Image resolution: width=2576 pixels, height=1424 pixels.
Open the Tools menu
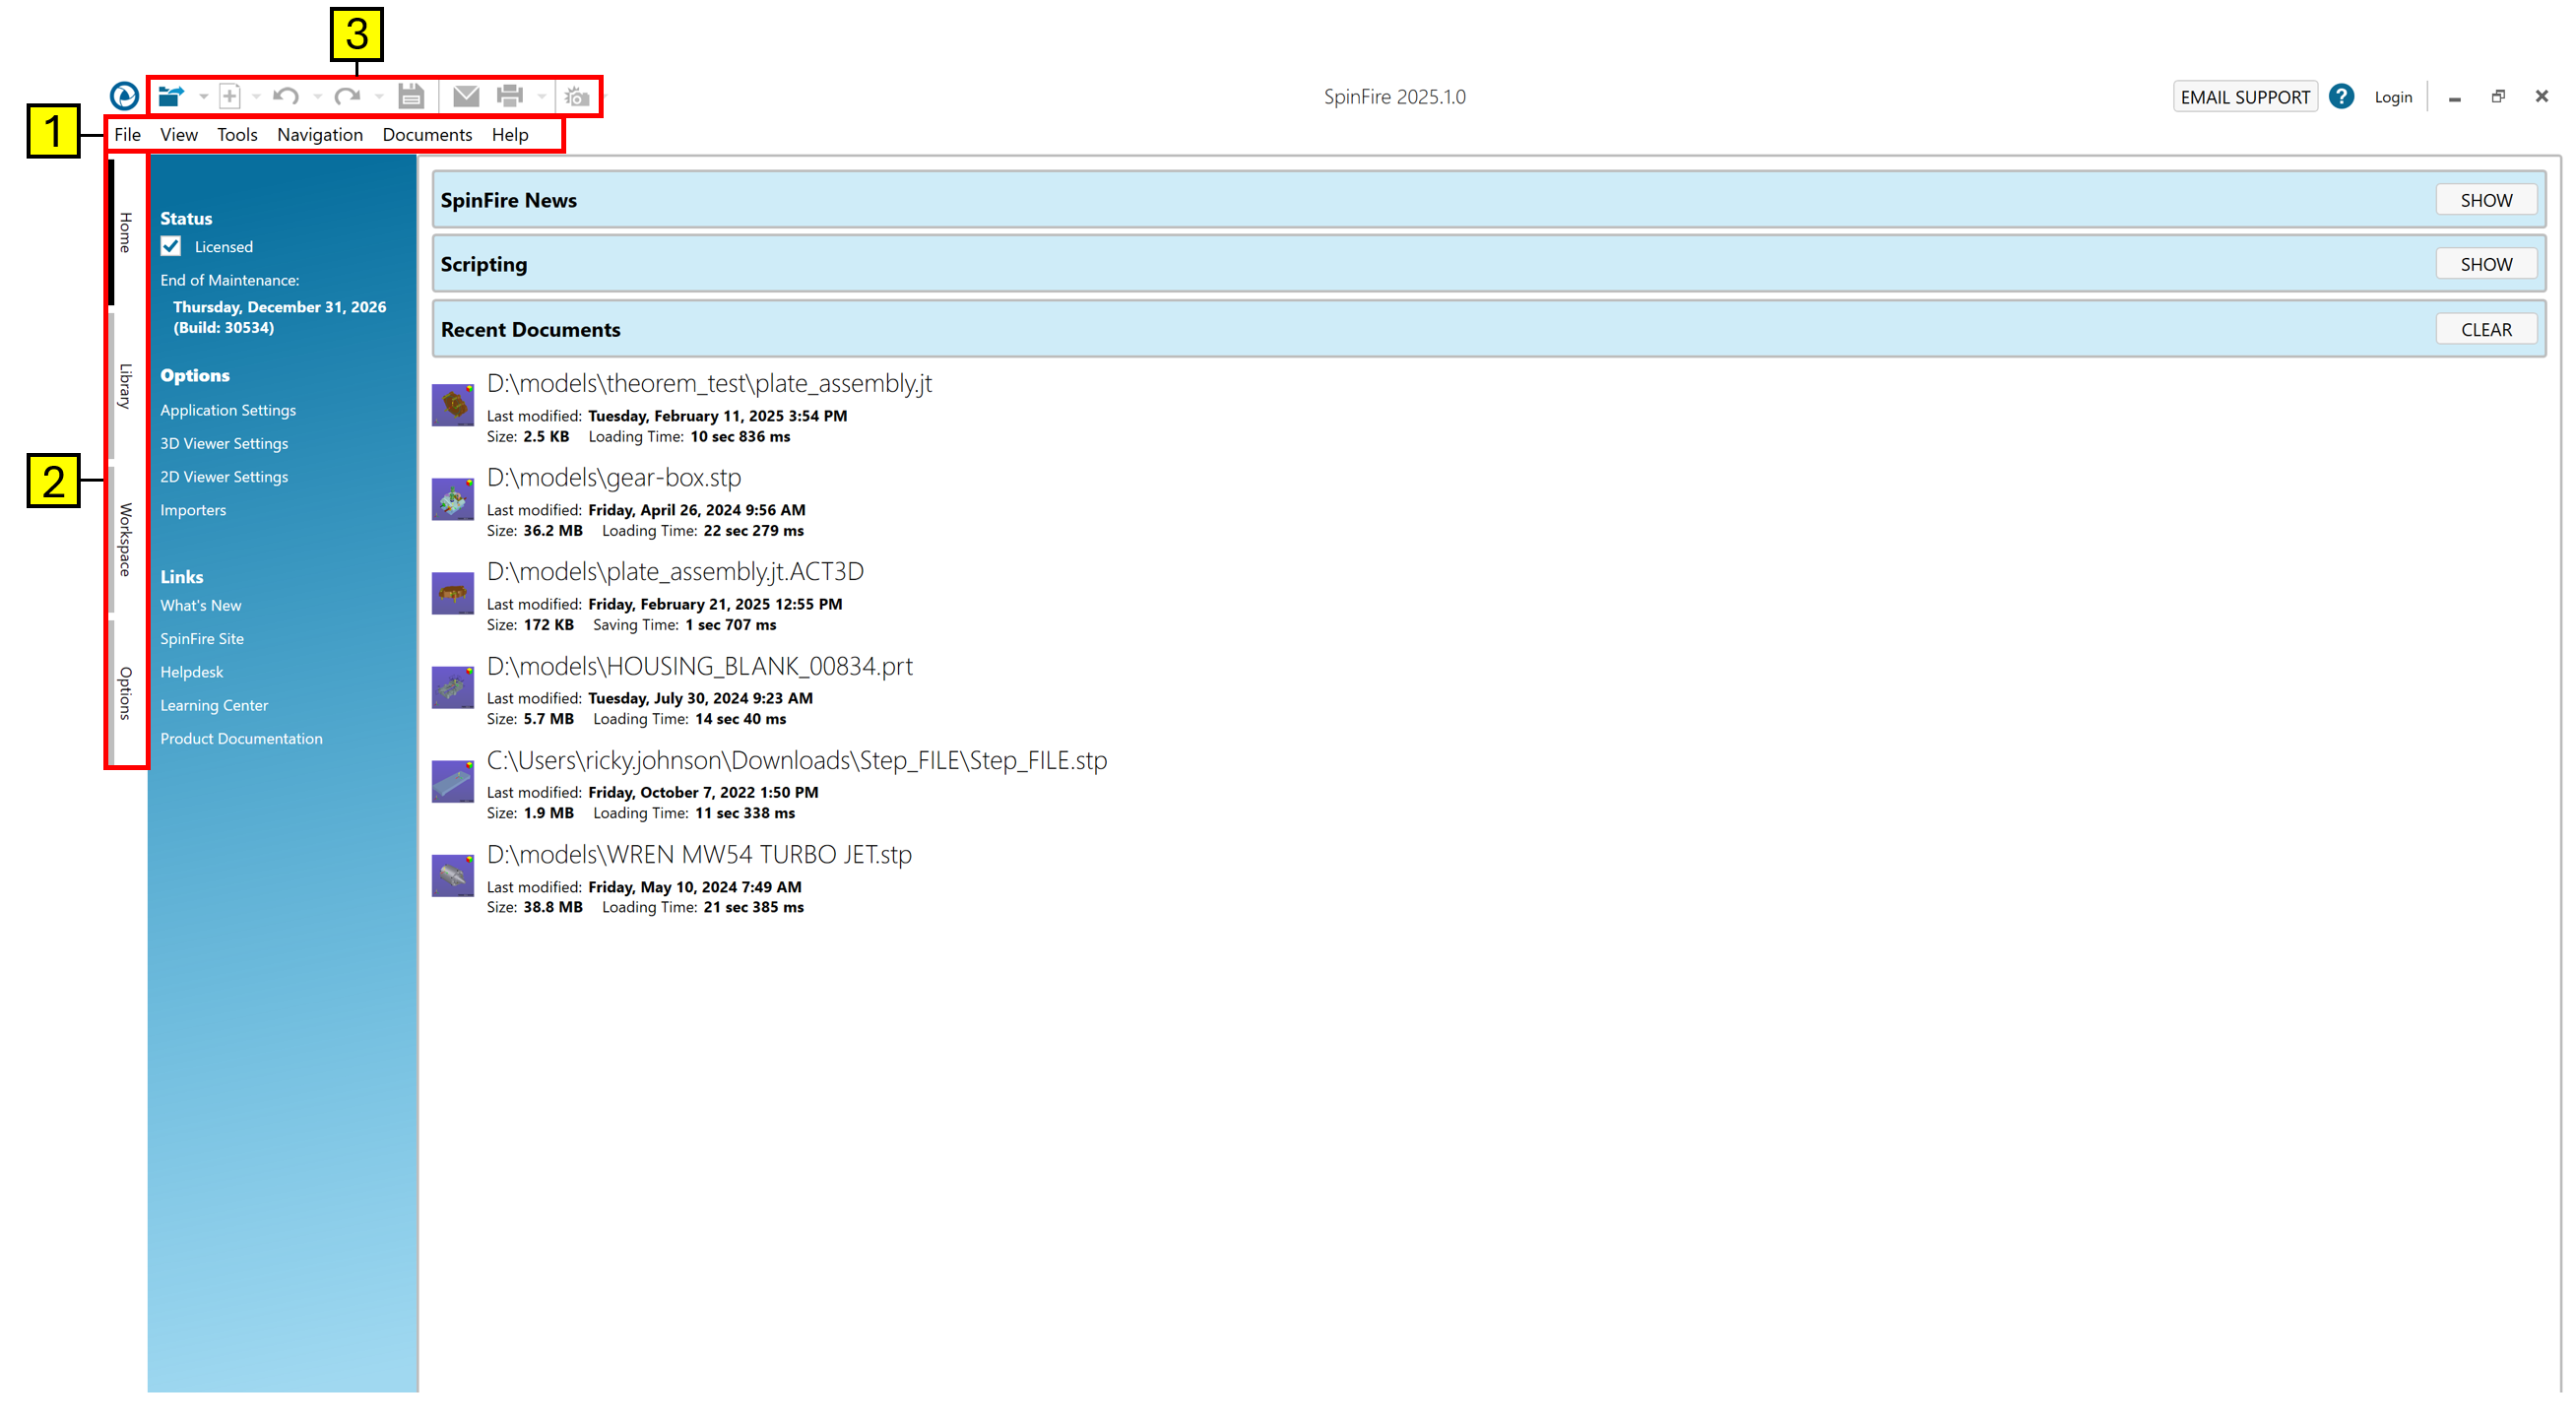click(237, 134)
